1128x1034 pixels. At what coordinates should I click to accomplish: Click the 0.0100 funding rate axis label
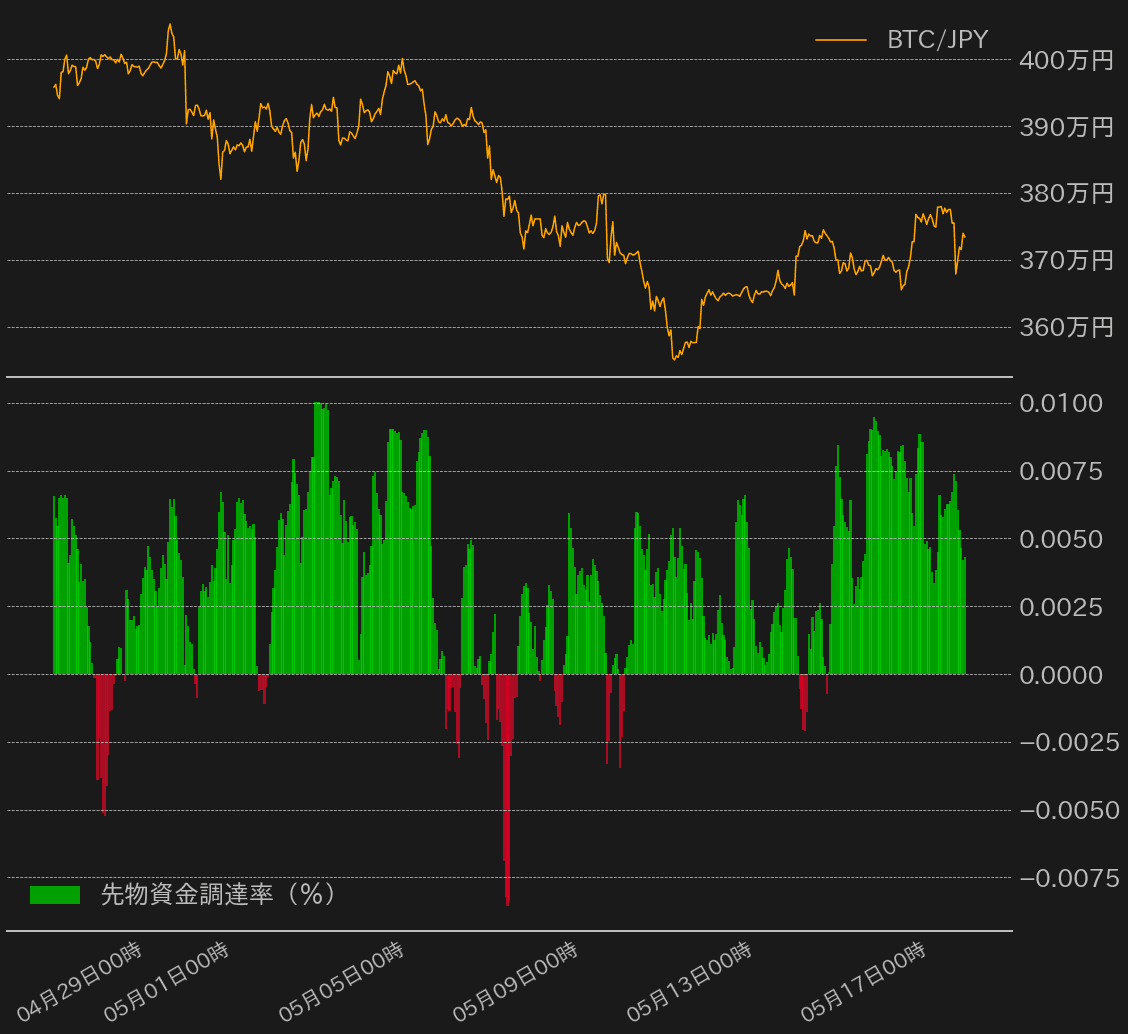[1061, 403]
